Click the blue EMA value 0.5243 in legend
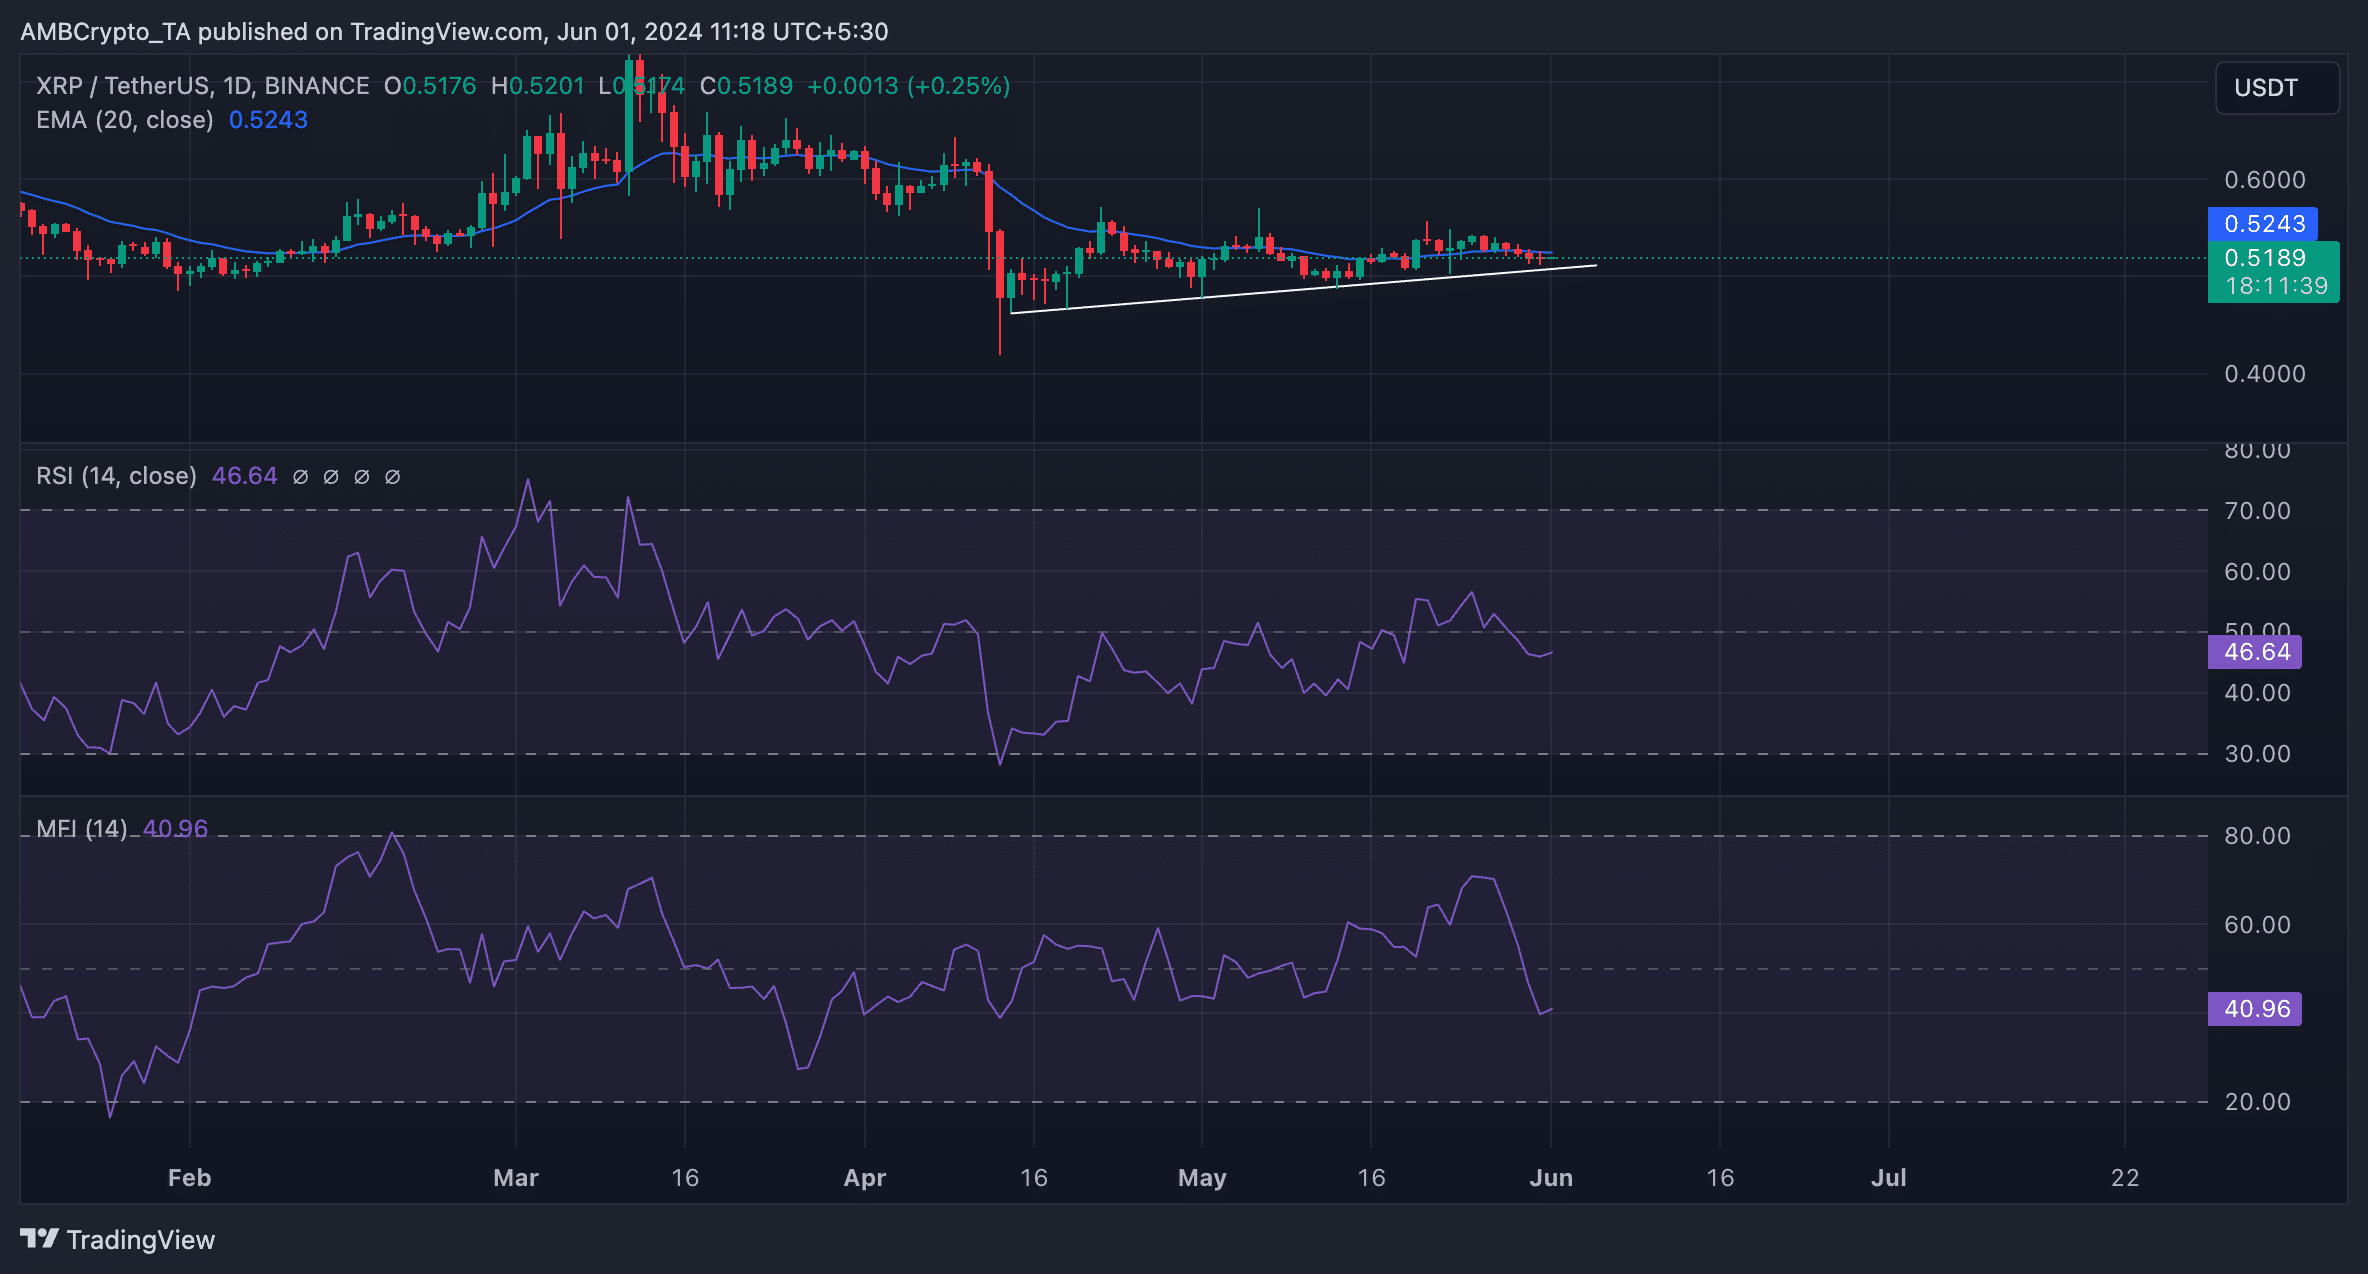The height and width of the screenshot is (1274, 2368). point(268,120)
